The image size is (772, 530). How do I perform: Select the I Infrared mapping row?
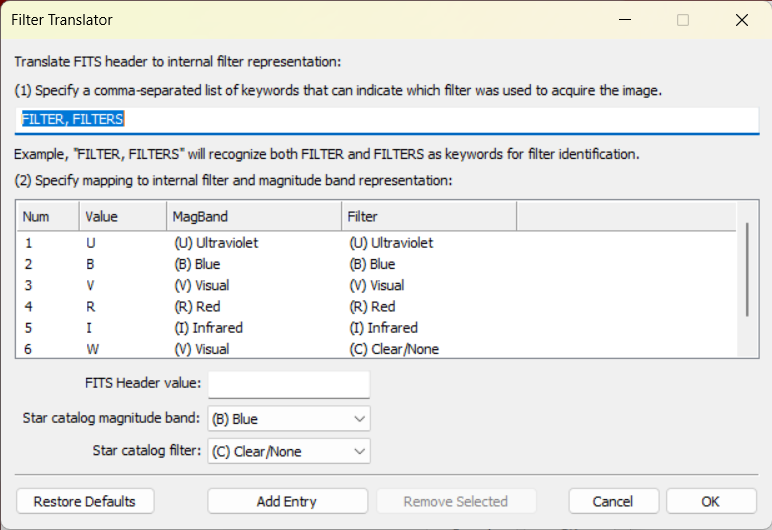377,328
